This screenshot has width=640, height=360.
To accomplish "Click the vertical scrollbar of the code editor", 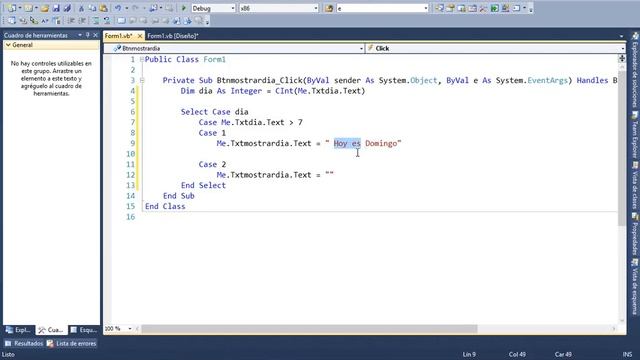I will tap(622, 149).
